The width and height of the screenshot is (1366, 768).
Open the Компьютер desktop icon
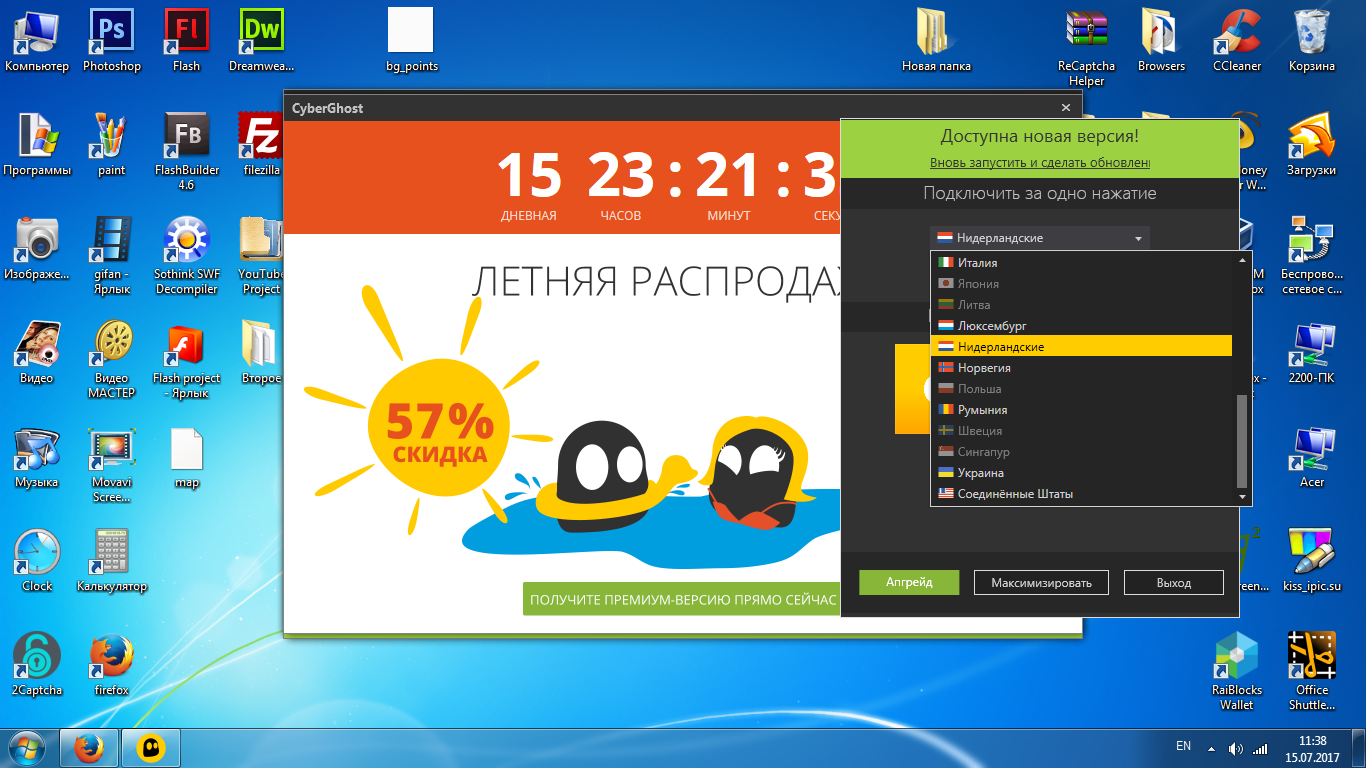(x=37, y=40)
